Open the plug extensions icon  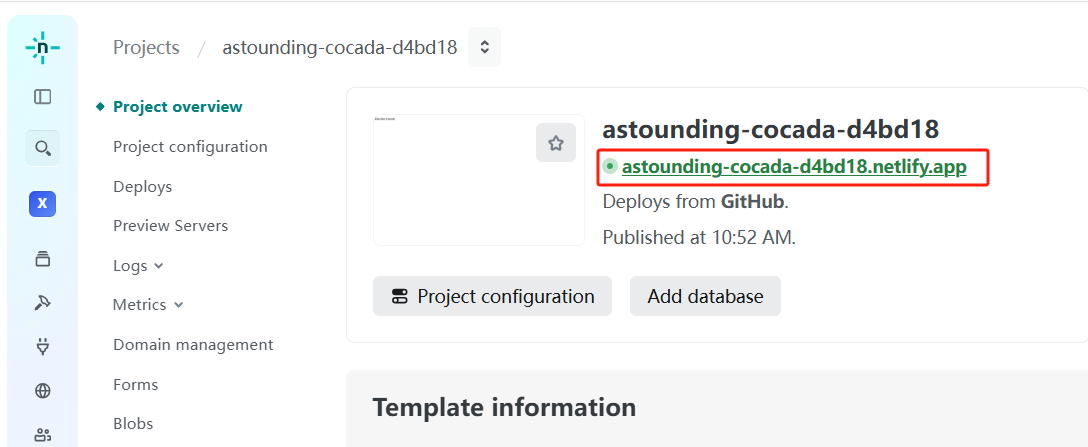pyautogui.click(x=42, y=347)
